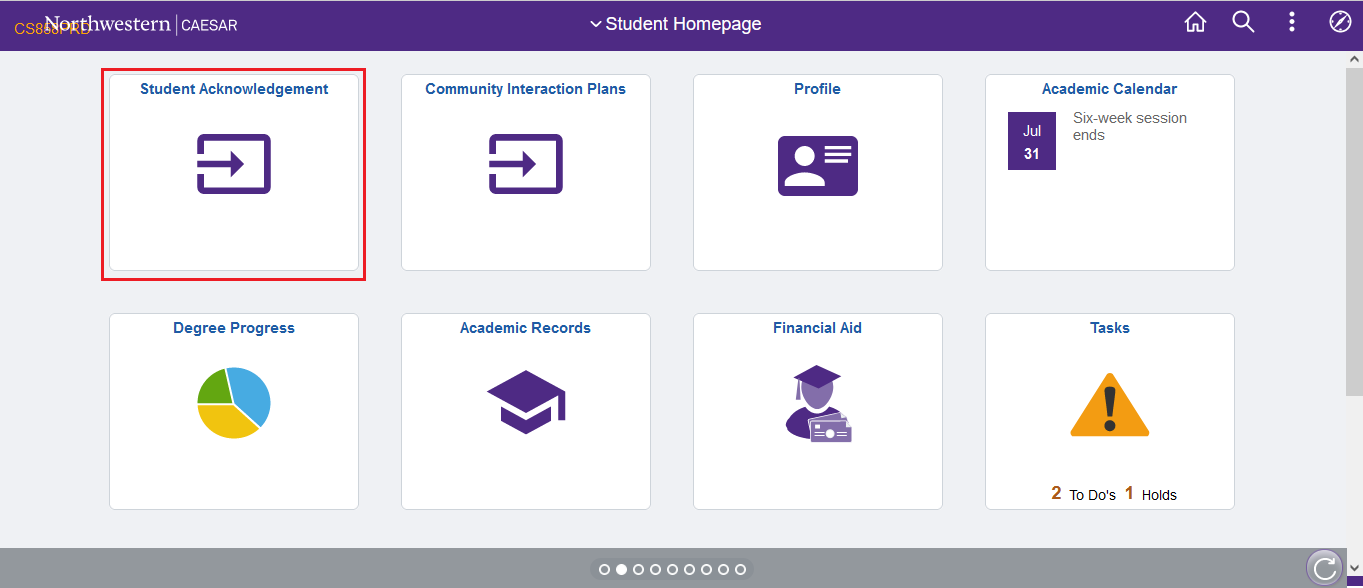Click the Degree Progress pie chart
1363x588 pixels.
point(234,403)
